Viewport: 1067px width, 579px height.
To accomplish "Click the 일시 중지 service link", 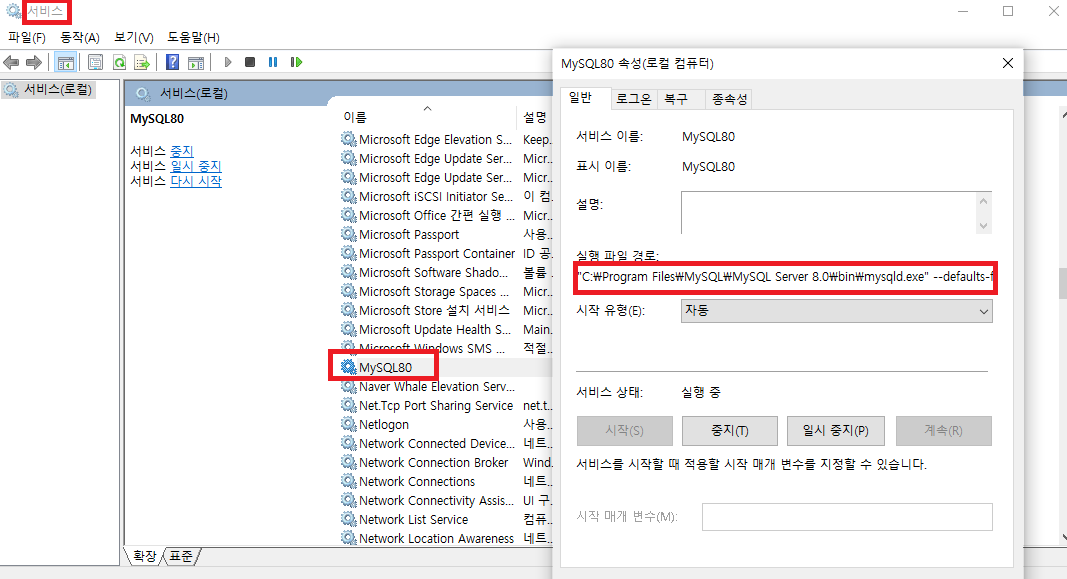I will pos(196,166).
